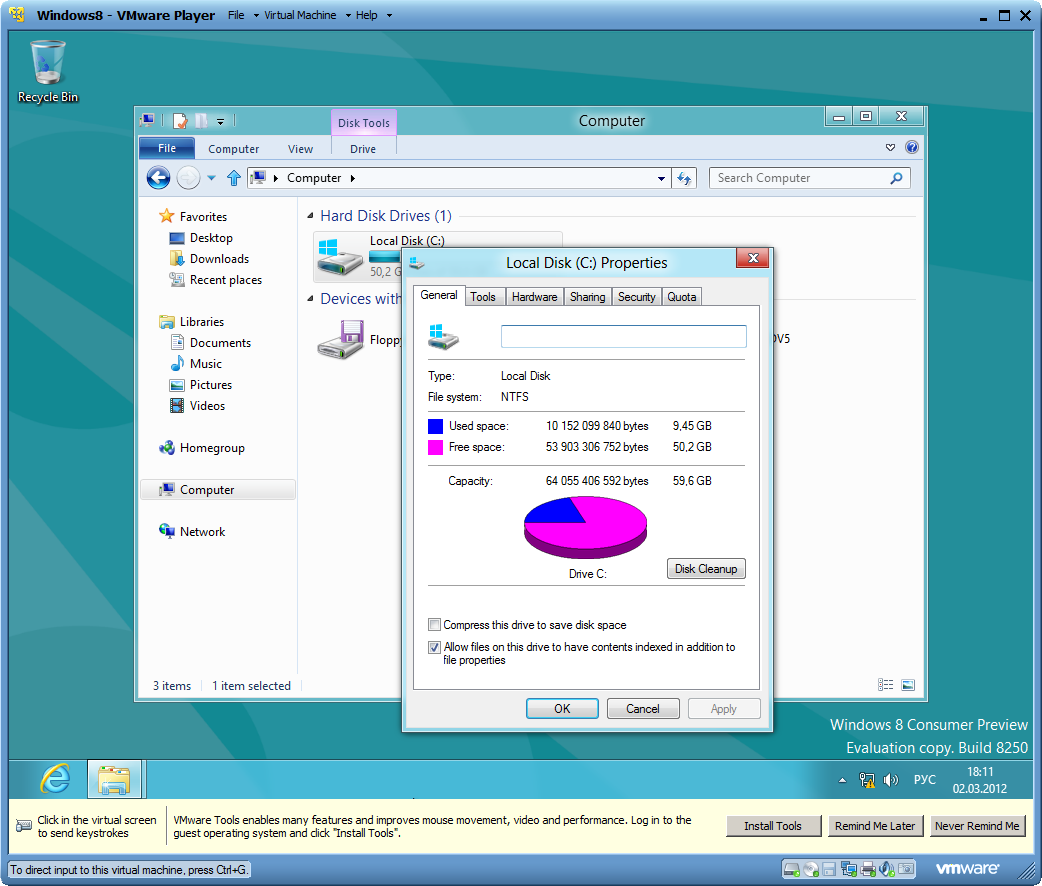Select Downloads in Favorites
This screenshot has width=1042, height=886.
point(209,259)
